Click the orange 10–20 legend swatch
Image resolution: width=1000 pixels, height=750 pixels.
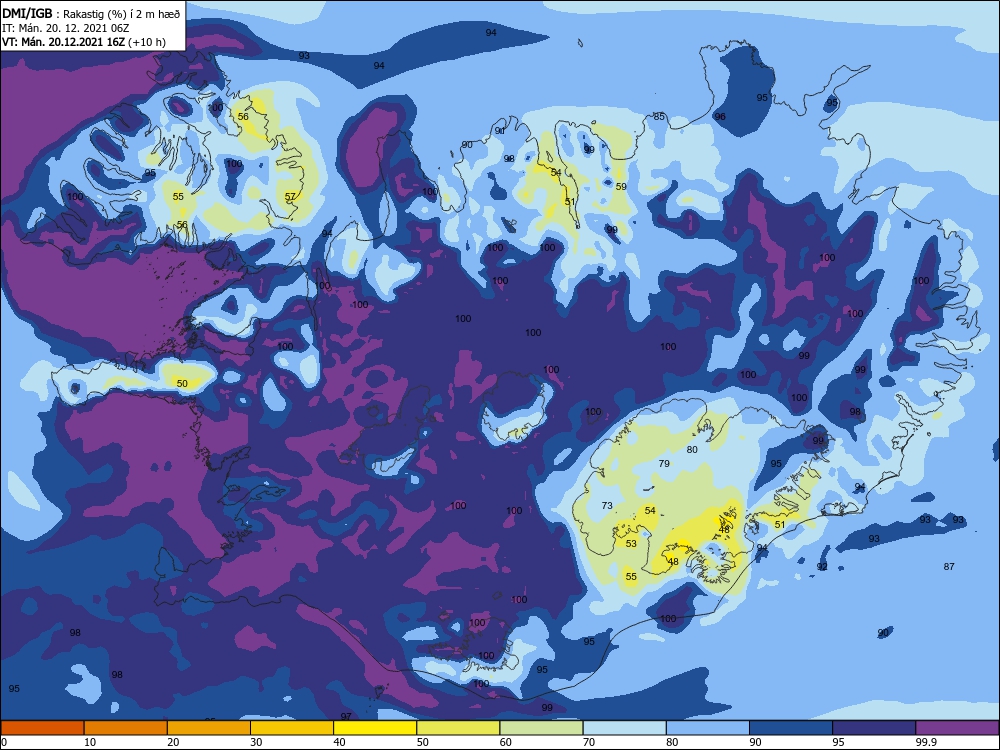click(126, 728)
